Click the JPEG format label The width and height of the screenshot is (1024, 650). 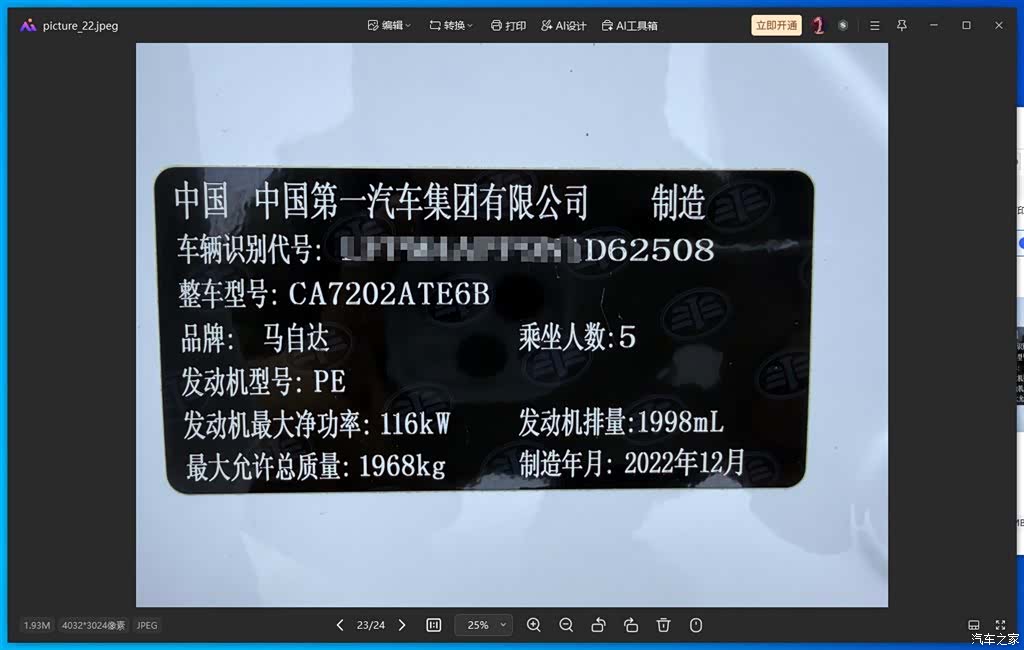(x=147, y=625)
